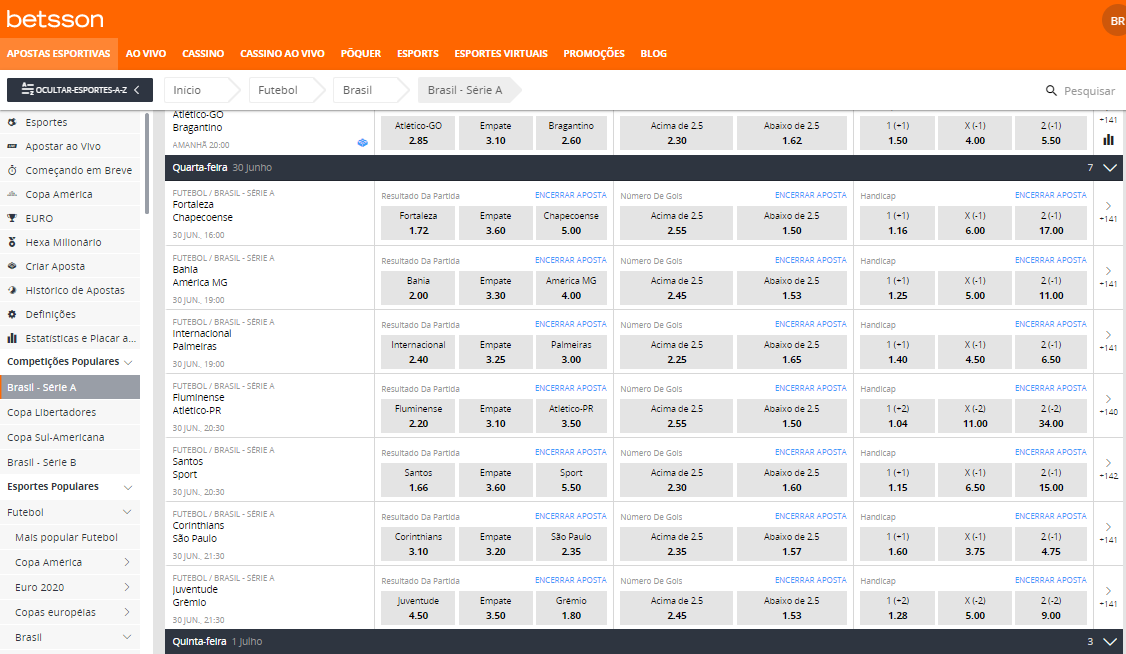Hide the sports A-Z sidebar

[x=80, y=90]
